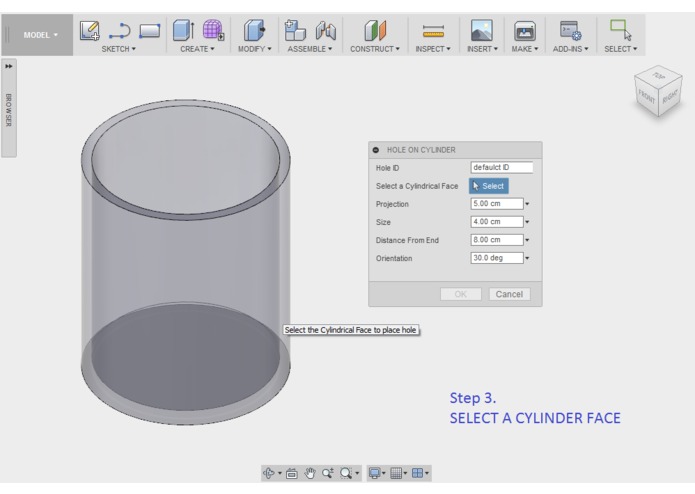Click the ViewCube RIGHT face
695x494 pixels.
(x=670, y=96)
